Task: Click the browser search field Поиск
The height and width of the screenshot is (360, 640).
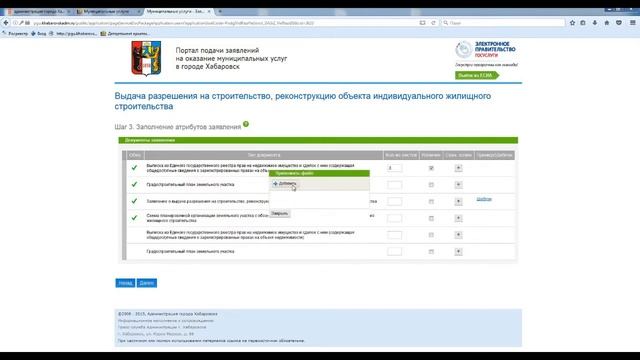Action: point(503,23)
